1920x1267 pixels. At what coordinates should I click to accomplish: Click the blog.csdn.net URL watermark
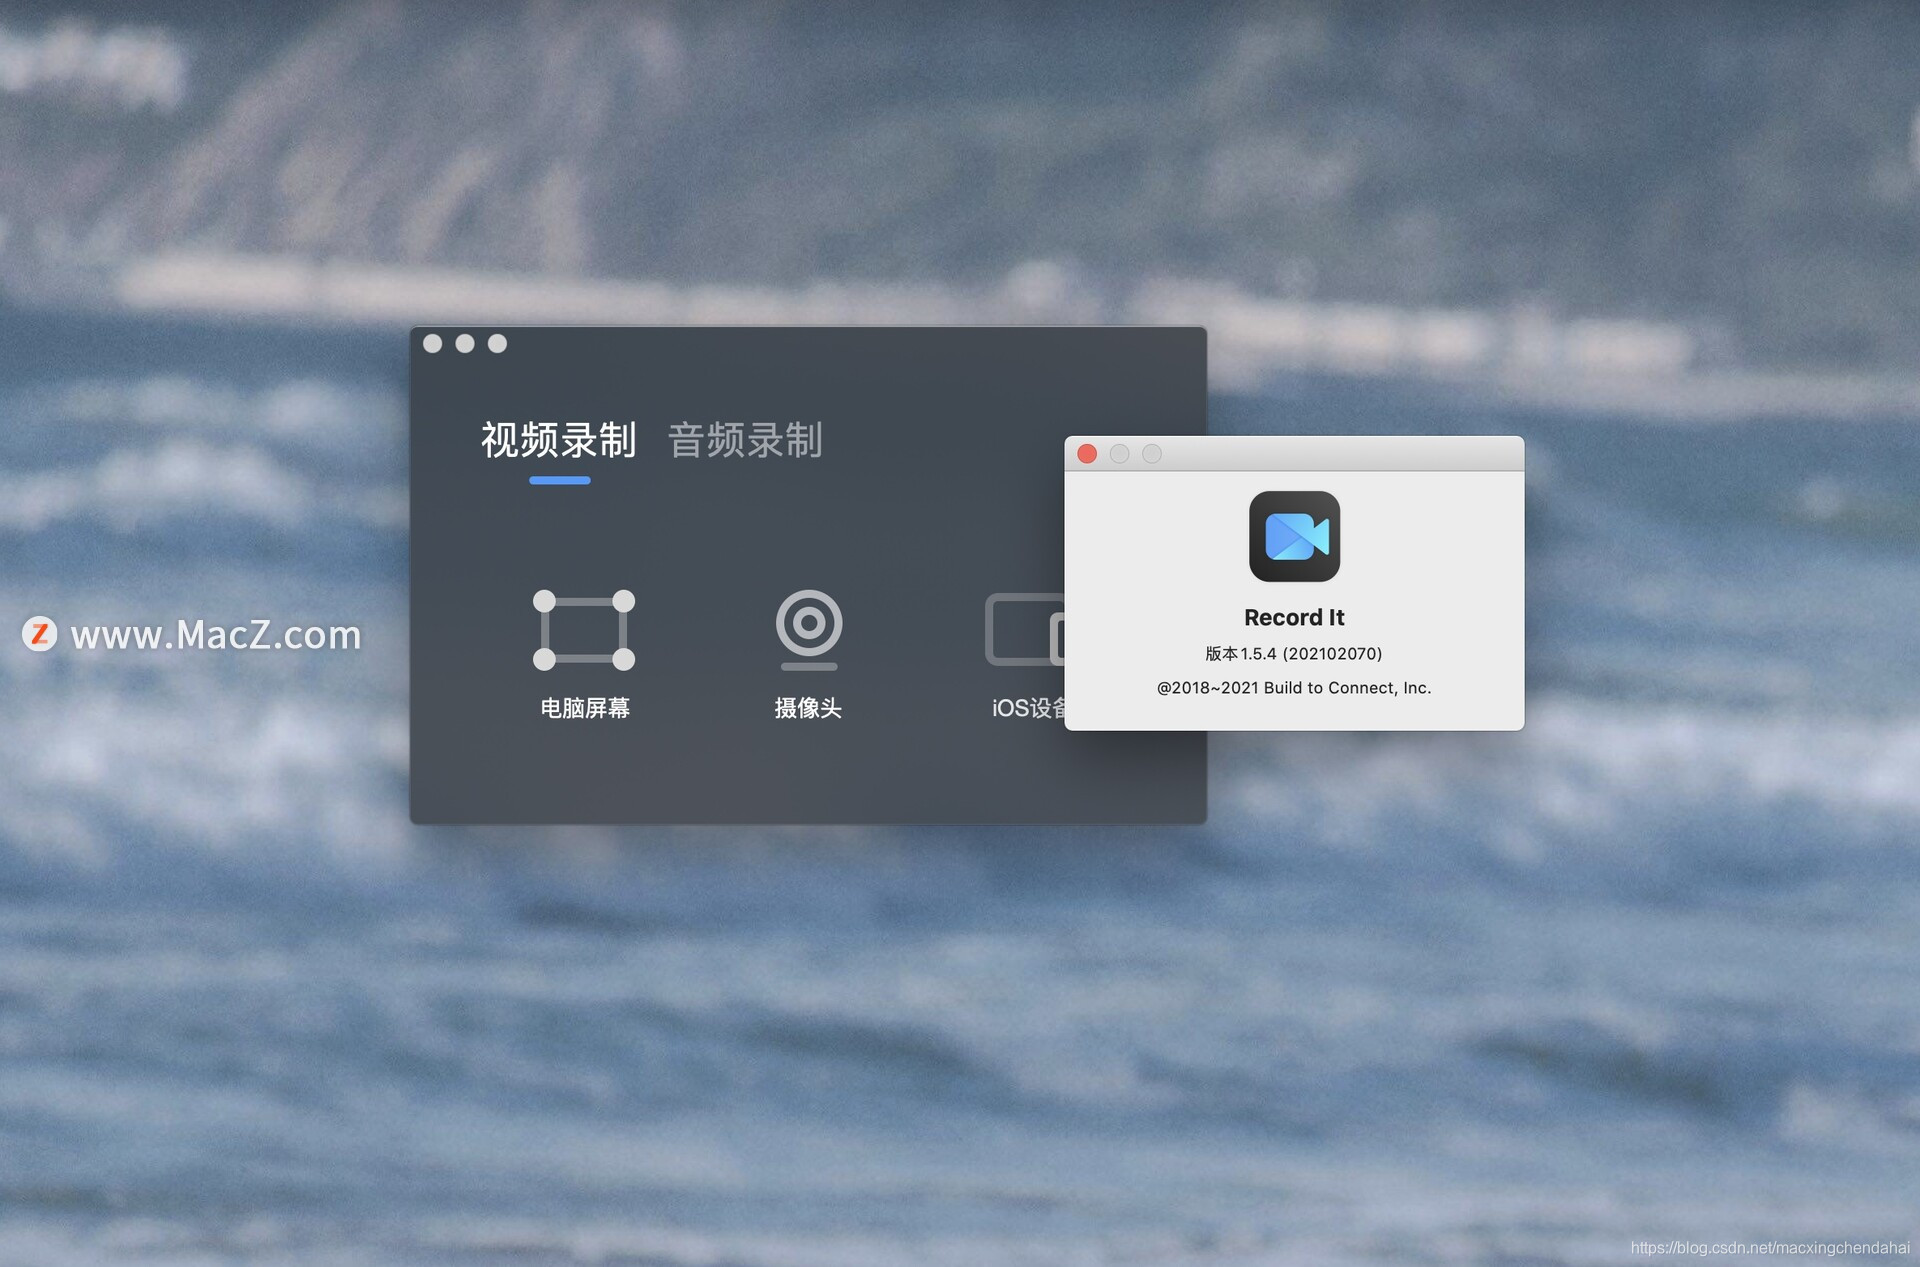[x=1769, y=1248]
